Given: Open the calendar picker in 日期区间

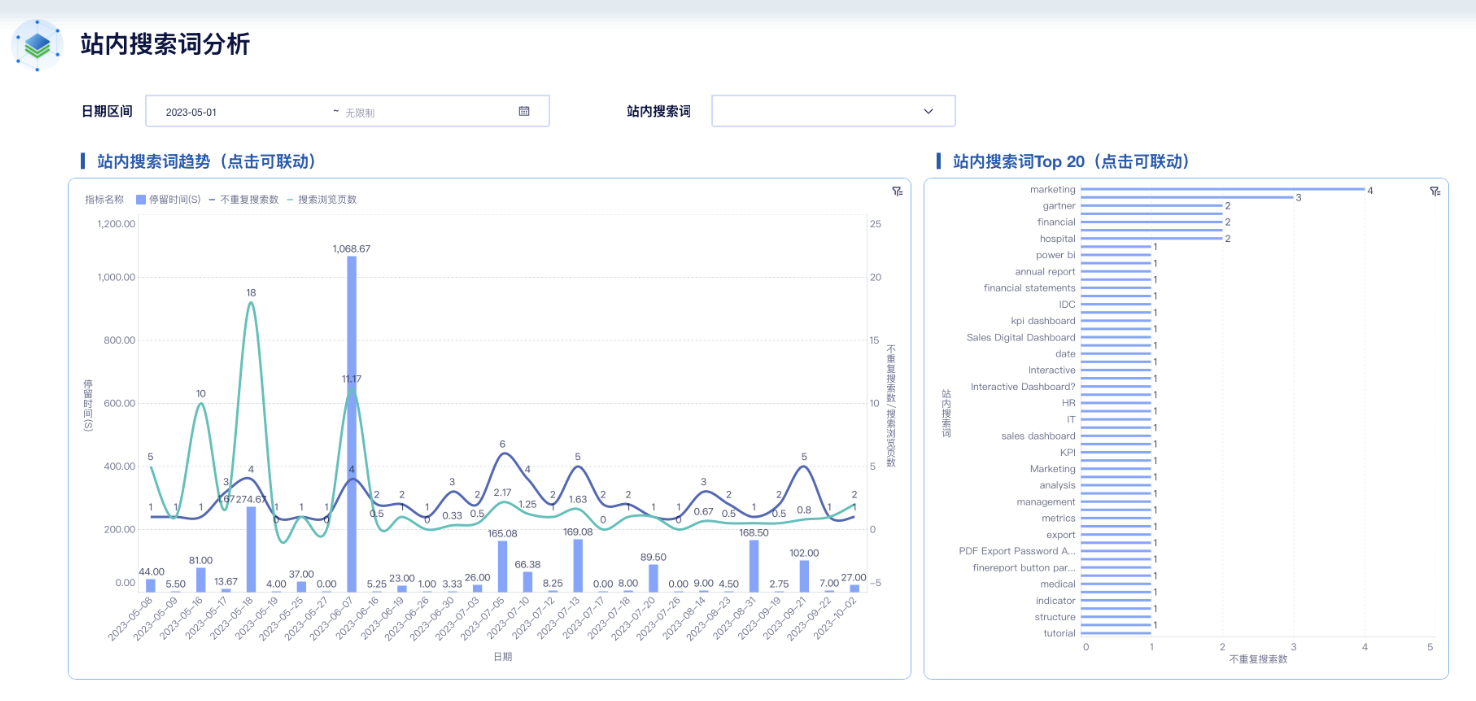Looking at the screenshot, I should click(524, 111).
